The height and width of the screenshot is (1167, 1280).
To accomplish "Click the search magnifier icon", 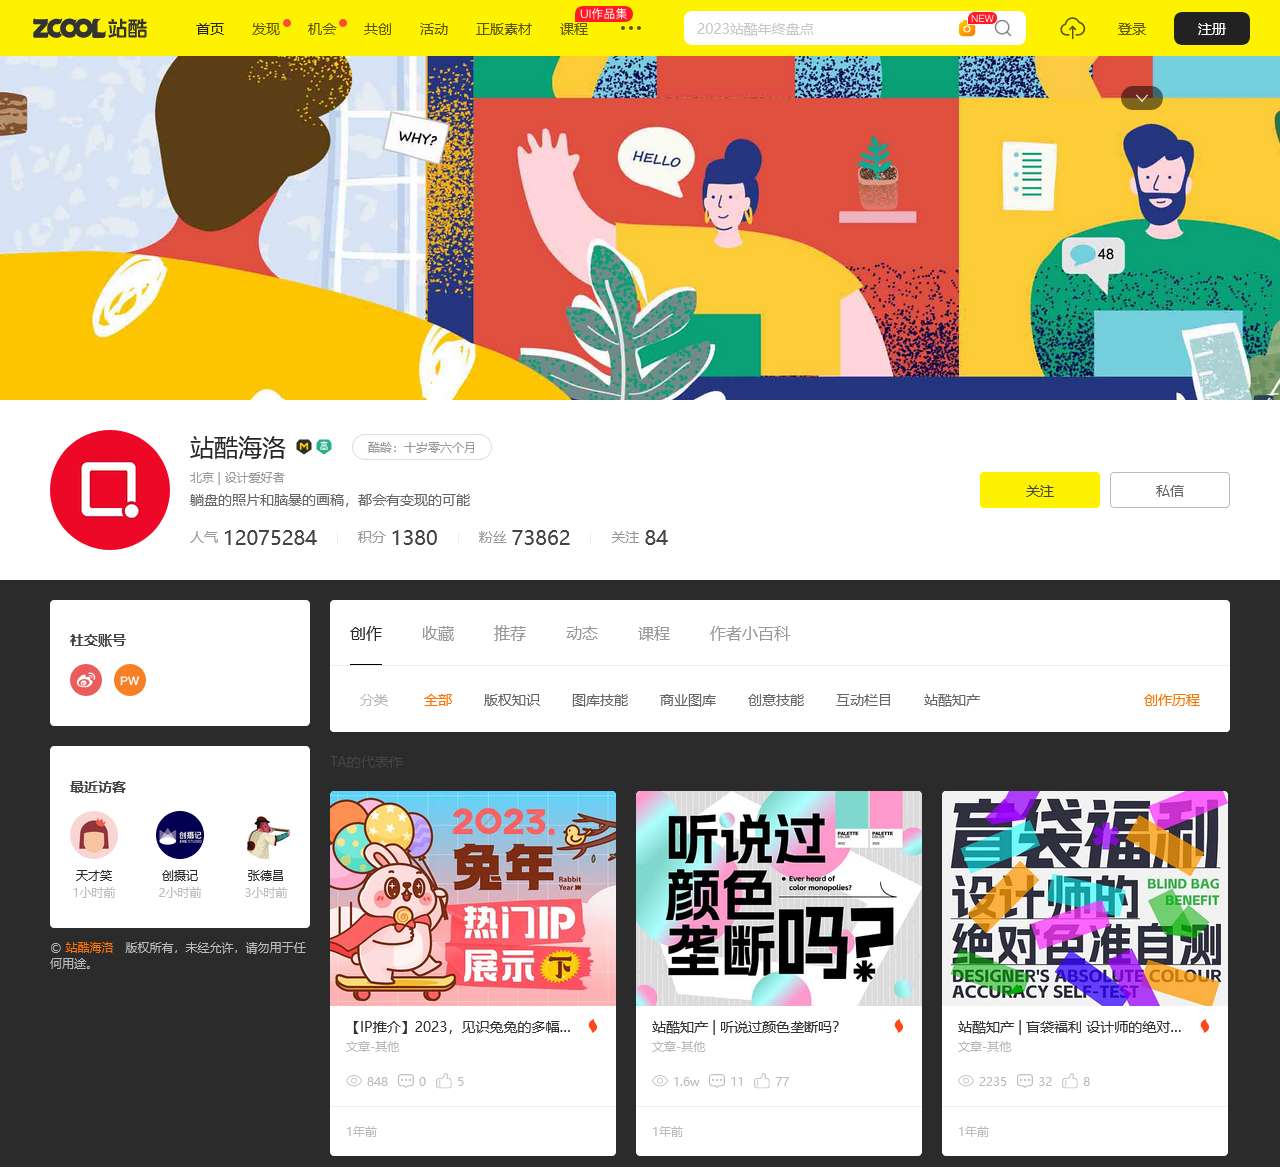I will 1004,28.
